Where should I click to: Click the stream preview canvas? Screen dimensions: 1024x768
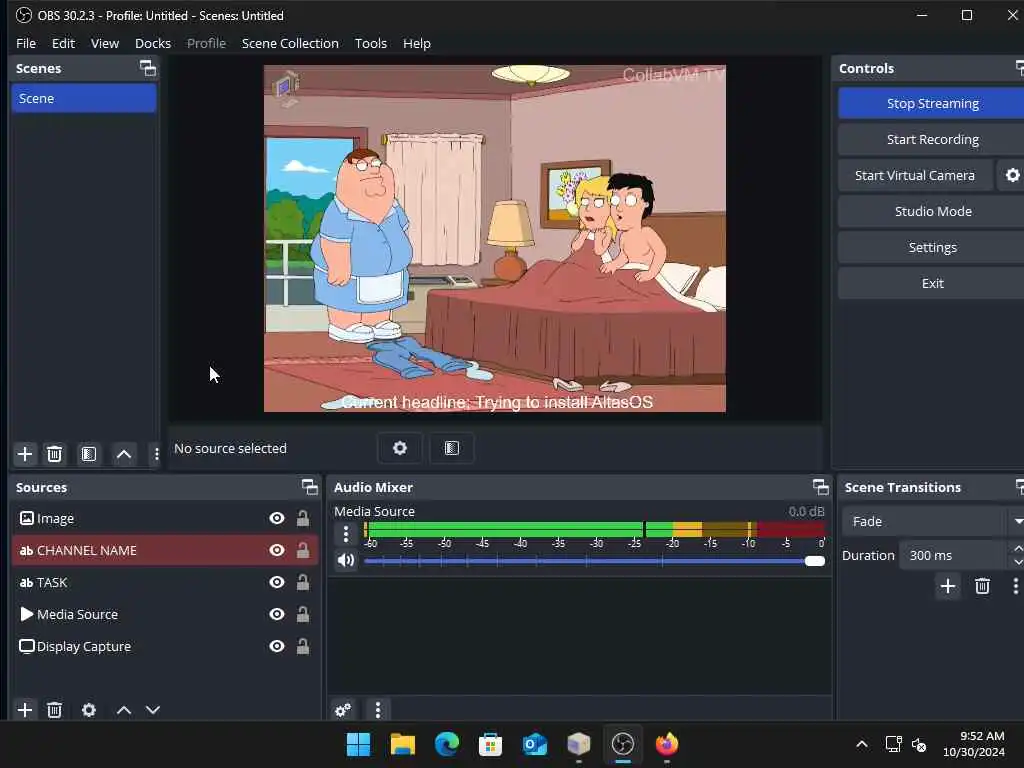tap(494, 238)
